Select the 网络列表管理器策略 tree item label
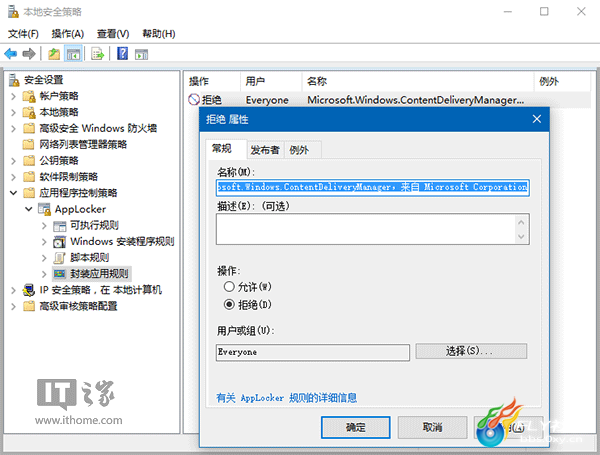The image size is (600, 455). click(83, 144)
